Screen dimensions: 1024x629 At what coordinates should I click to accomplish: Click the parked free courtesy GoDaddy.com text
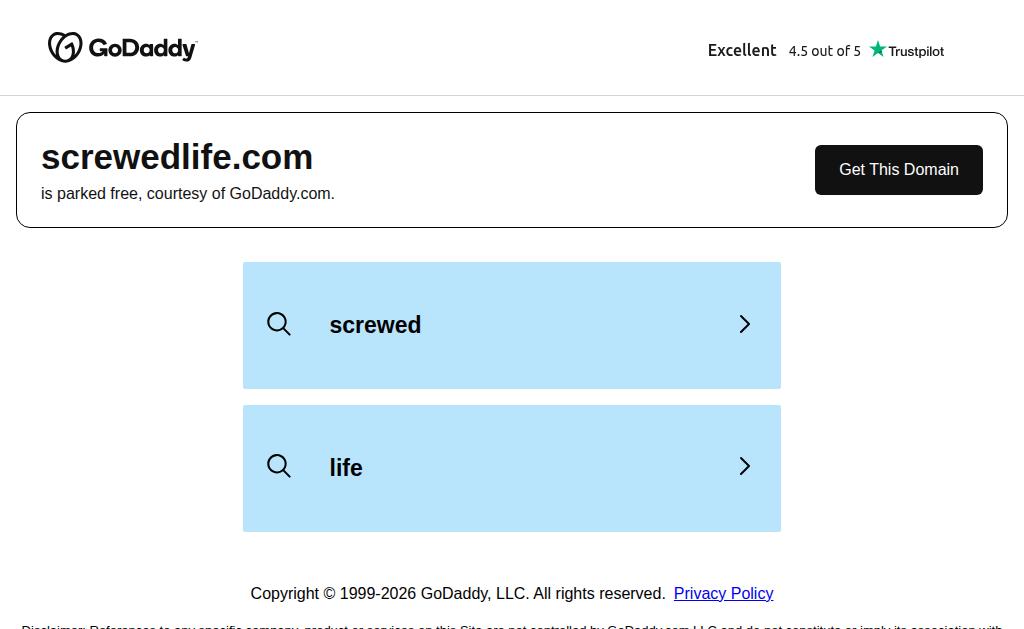187,193
